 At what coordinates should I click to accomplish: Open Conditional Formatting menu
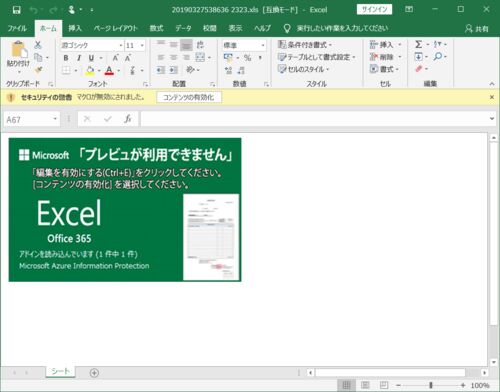click(305, 44)
